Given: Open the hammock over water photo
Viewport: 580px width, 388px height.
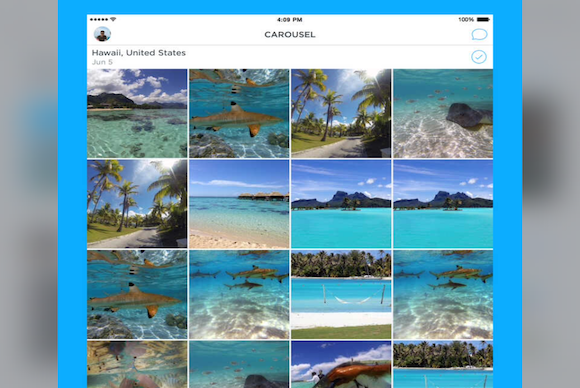Looking at the screenshot, I should [341, 294].
